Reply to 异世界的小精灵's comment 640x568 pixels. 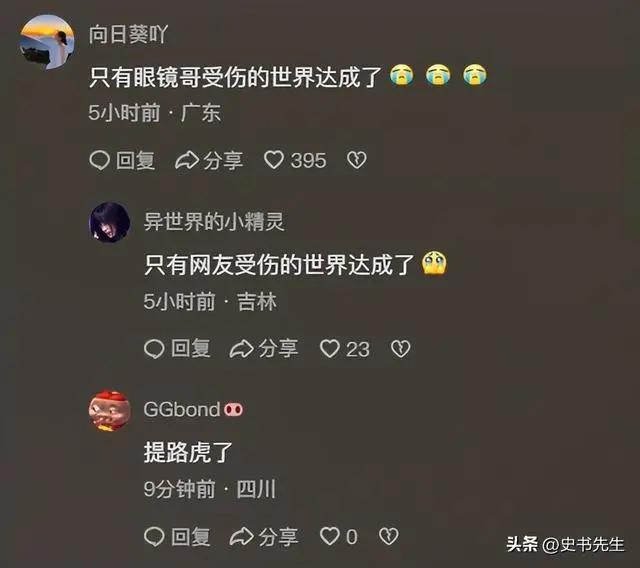pos(178,349)
